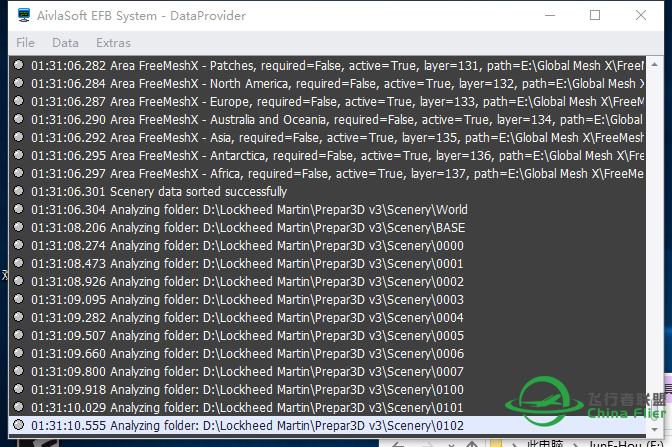Select the 'Analyzing folder ...Scenery\0001' line
This screenshot has width=672, height=447.
327,264
